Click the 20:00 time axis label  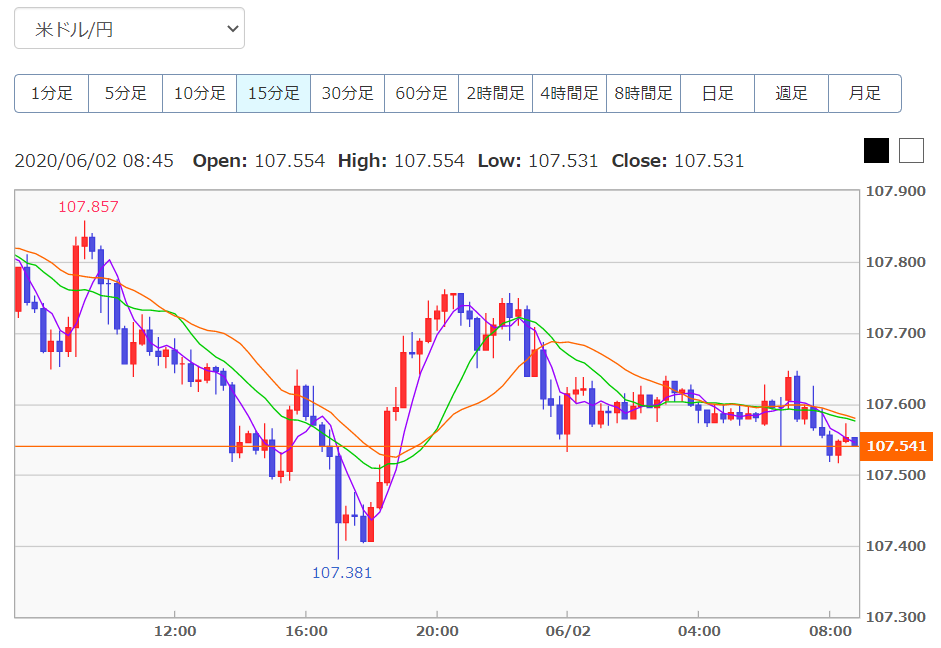tap(437, 631)
